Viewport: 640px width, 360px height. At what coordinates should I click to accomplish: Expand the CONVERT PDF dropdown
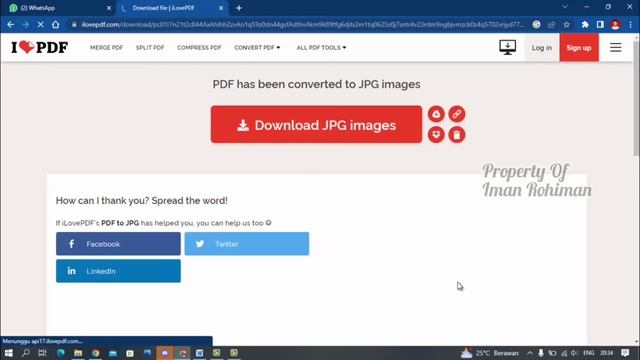pos(257,48)
